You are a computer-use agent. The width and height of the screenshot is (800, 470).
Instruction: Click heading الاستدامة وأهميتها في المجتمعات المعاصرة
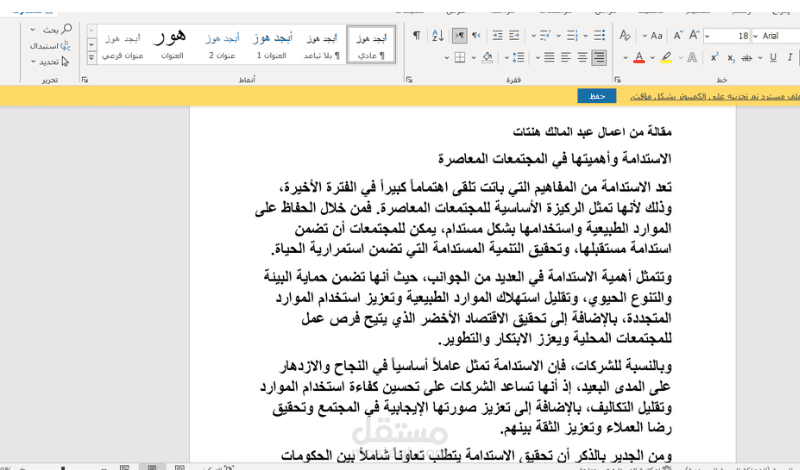click(x=555, y=159)
